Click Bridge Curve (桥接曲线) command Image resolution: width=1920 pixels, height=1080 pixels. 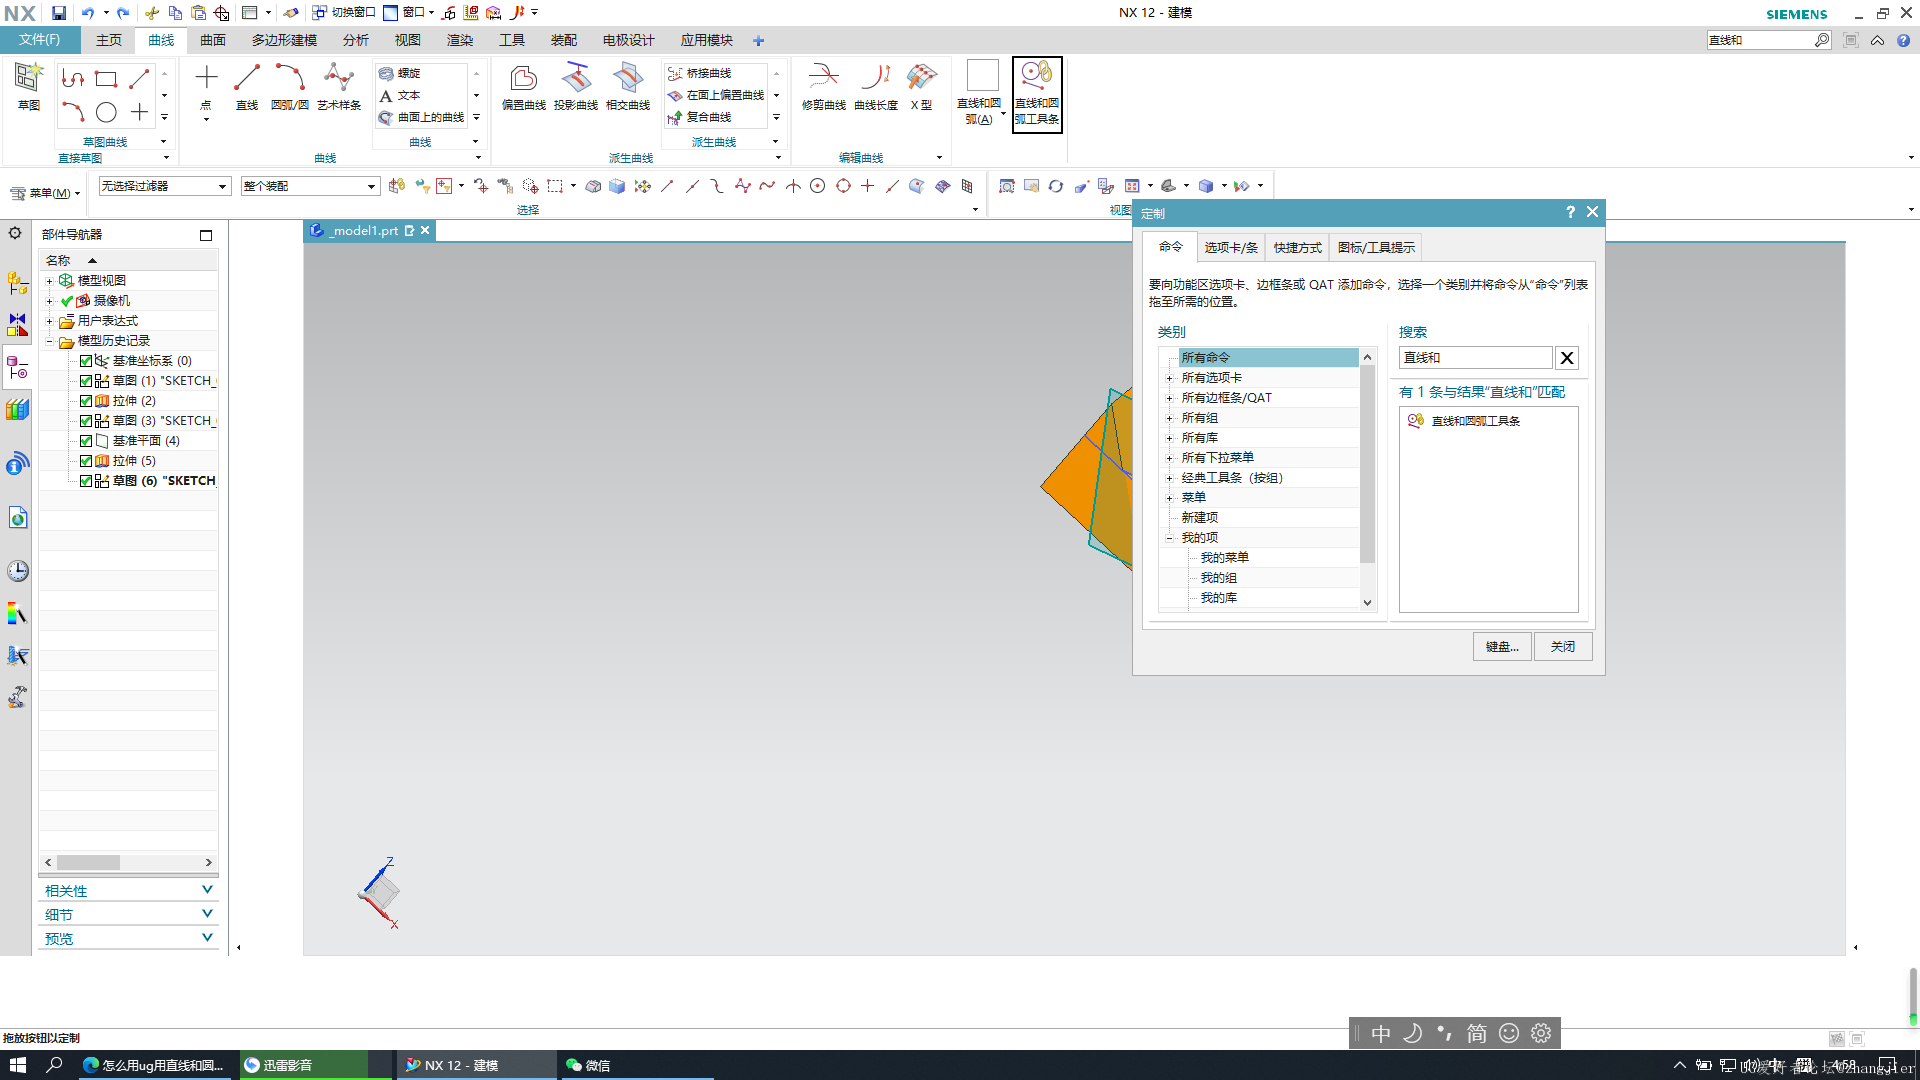[x=700, y=73]
